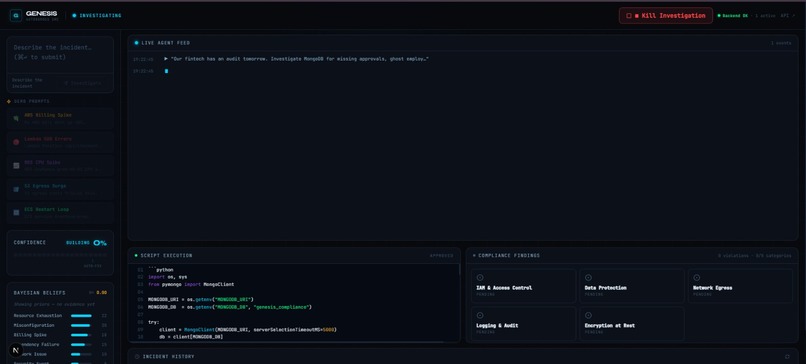Click the Backend OK status indicator

[733, 15]
